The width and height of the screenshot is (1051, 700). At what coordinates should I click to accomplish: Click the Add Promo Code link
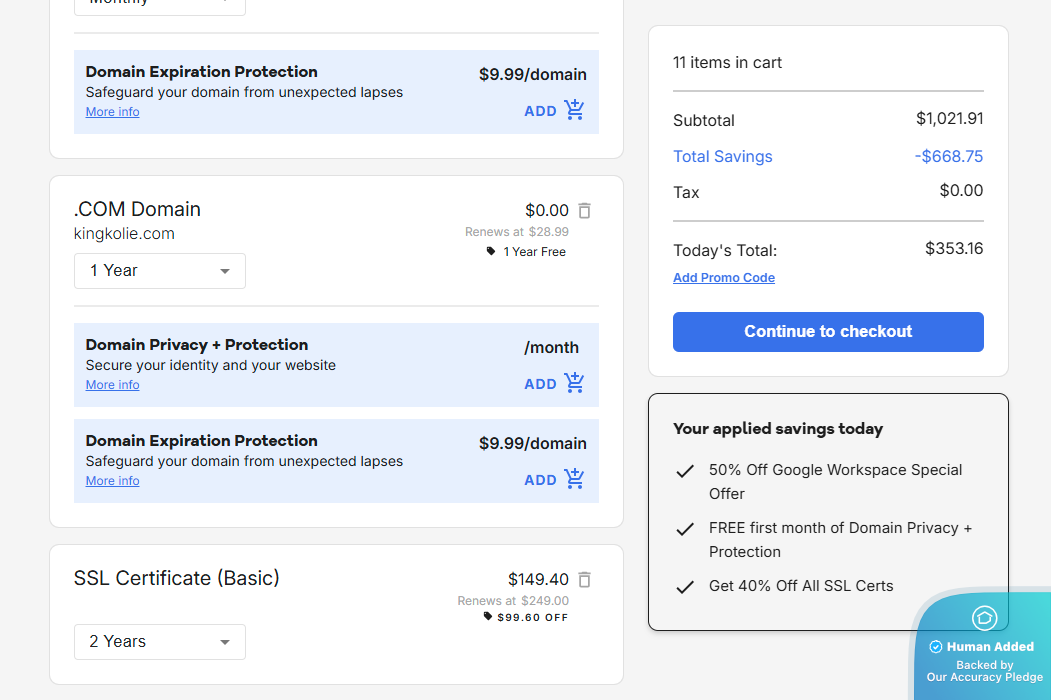pyautogui.click(x=724, y=278)
